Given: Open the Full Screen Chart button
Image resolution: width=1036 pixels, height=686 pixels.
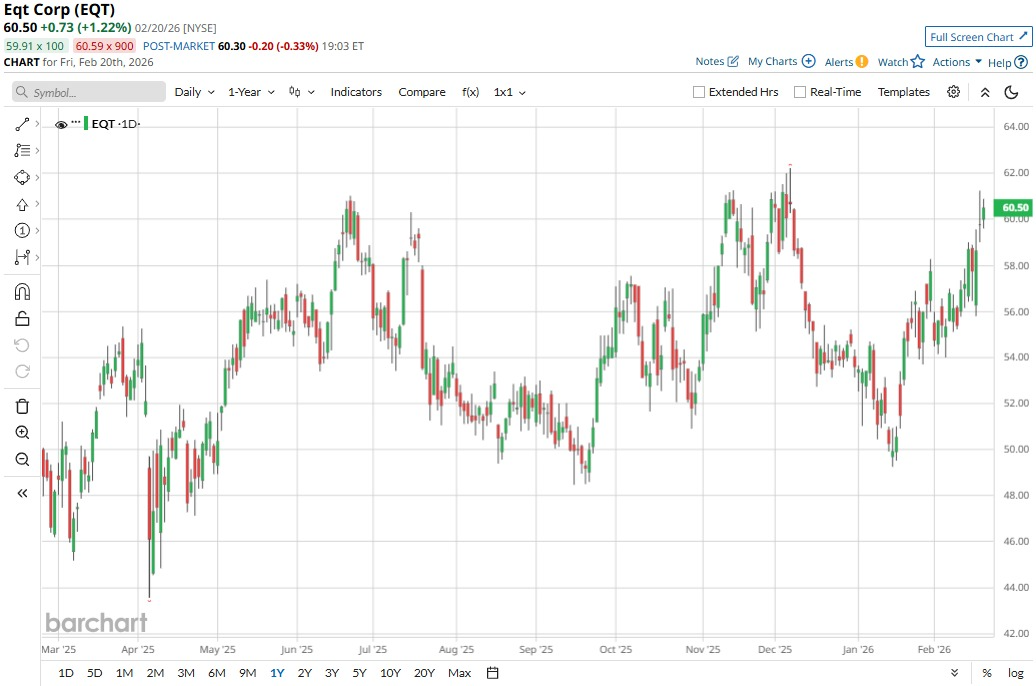Looking at the screenshot, I should (979, 37).
